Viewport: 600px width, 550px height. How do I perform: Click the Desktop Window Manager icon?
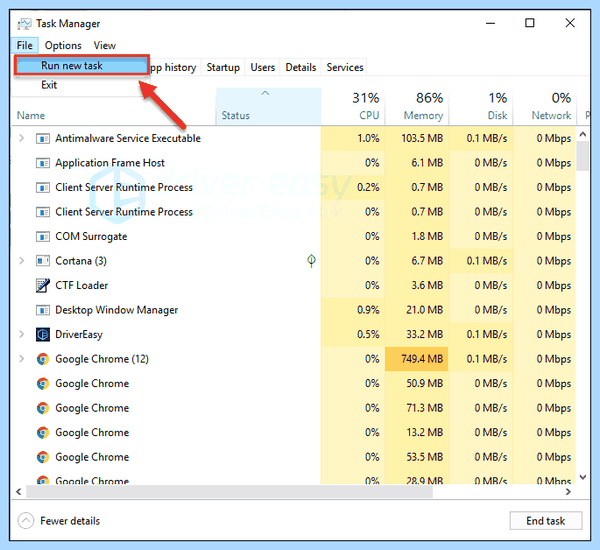pyautogui.click(x=42, y=310)
